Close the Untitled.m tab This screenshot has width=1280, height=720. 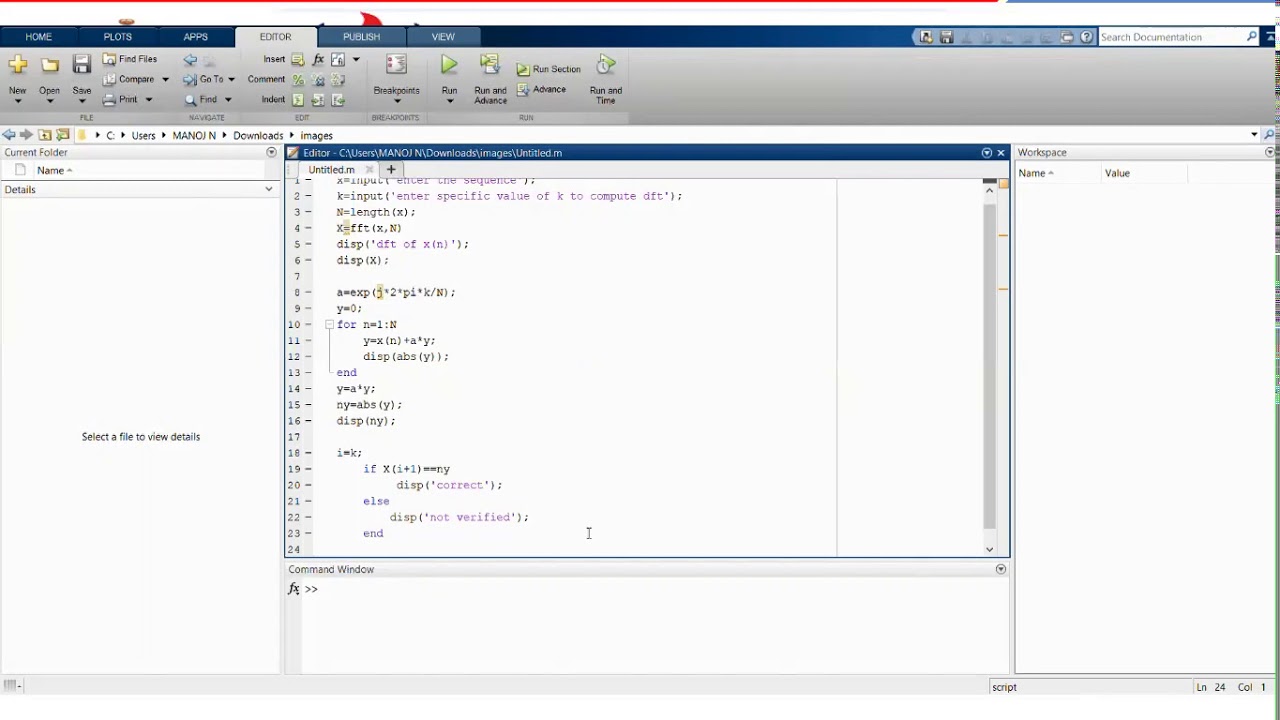[369, 170]
